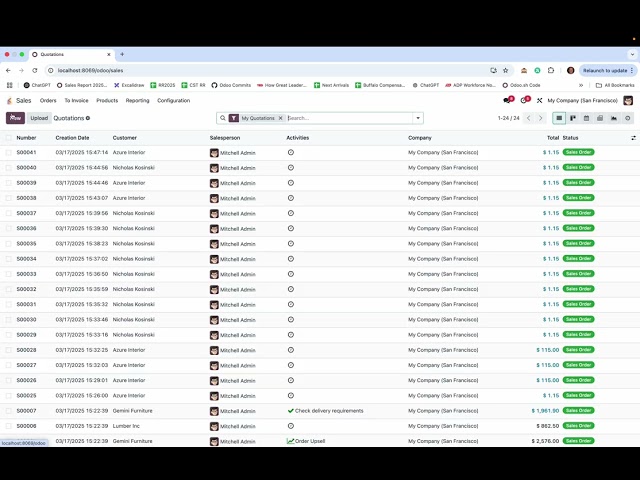Open the All Bookmarks folder
This screenshot has height=480, width=640.
coord(615,85)
